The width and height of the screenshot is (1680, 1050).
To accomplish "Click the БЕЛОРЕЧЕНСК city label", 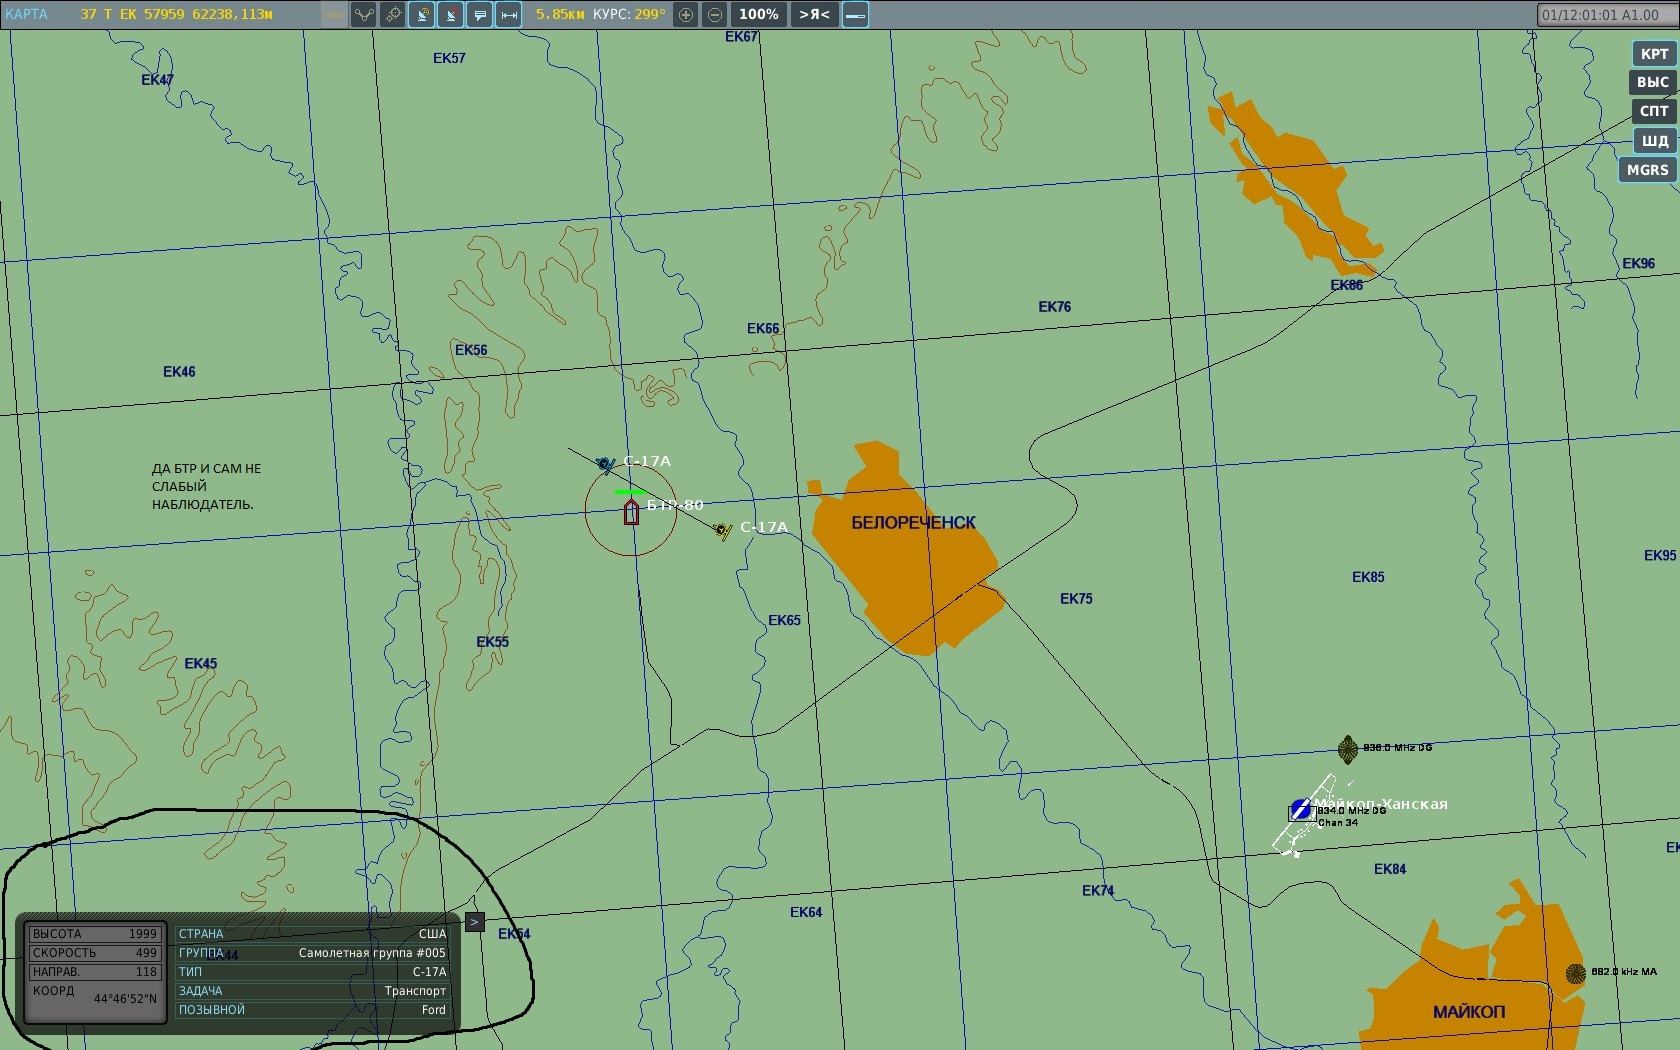I will (913, 523).
